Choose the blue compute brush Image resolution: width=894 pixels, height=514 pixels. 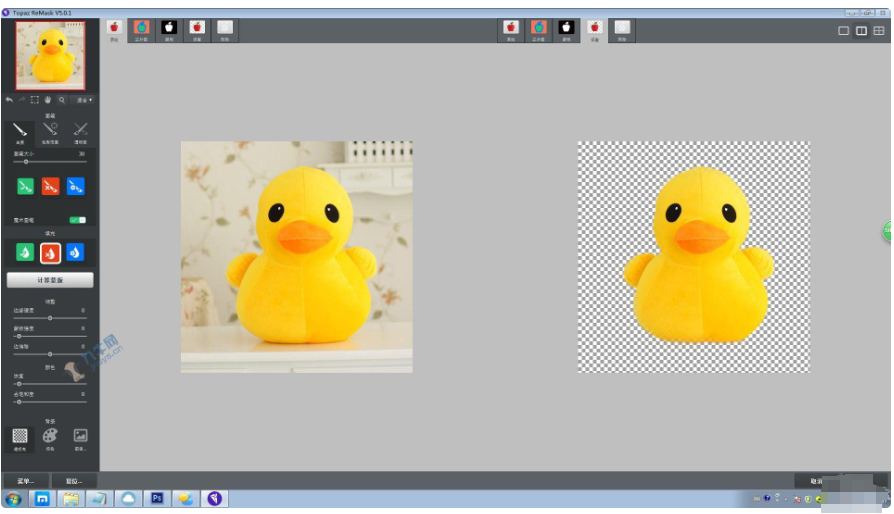coord(75,186)
